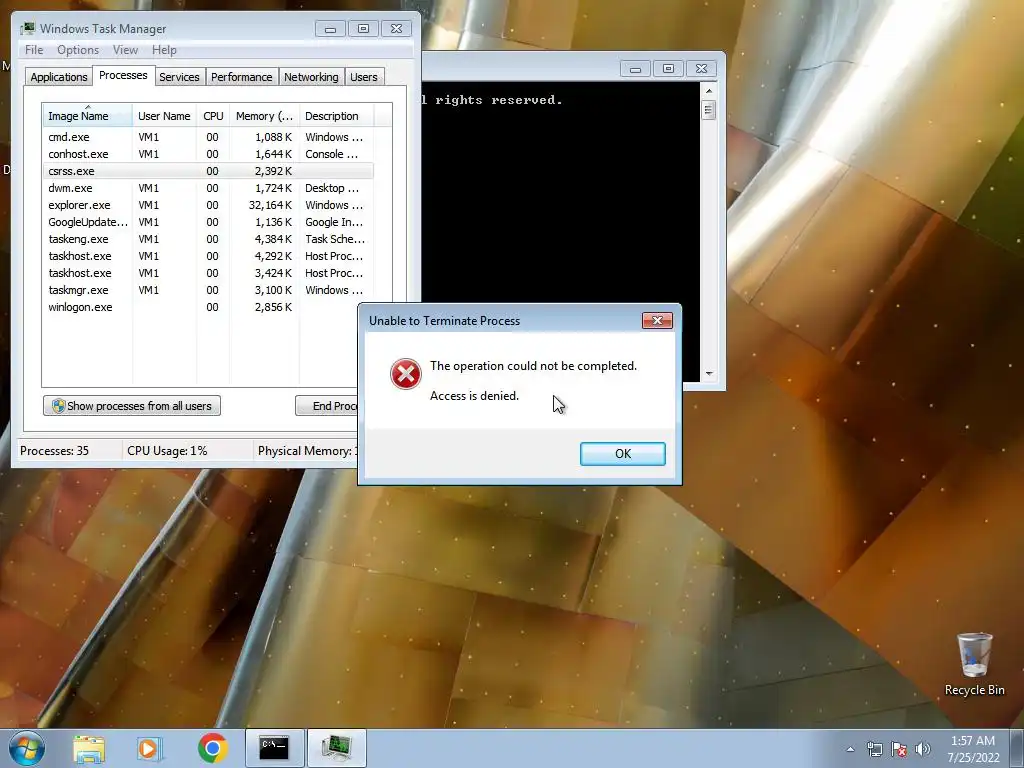The height and width of the screenshot is (768, 1024).
Task: Switch to the Users tab
Action: click(363, 76)
